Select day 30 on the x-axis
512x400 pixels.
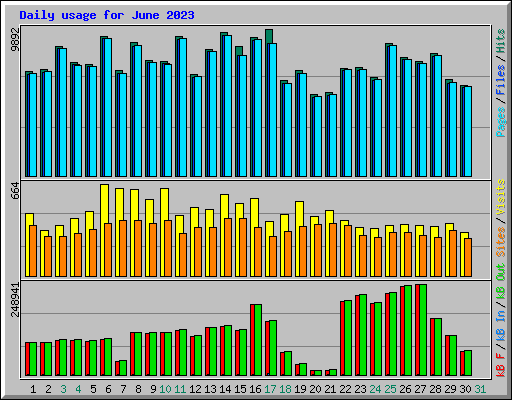click(465, 389)
